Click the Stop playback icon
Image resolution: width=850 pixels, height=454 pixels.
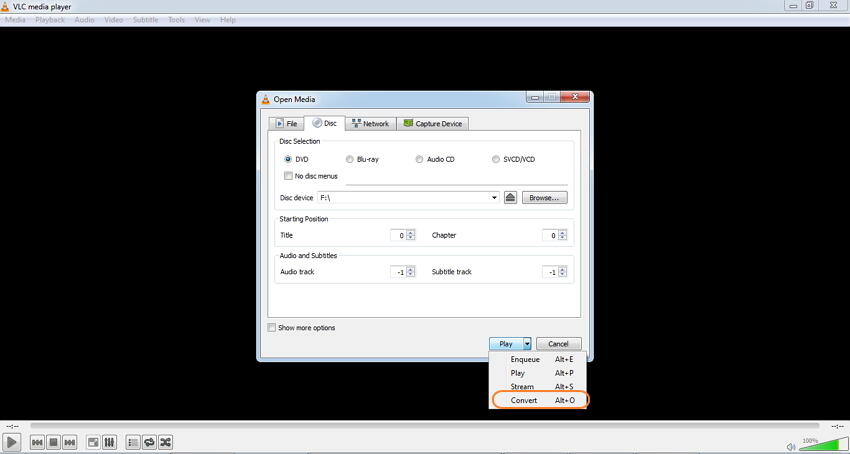point(53,443)
